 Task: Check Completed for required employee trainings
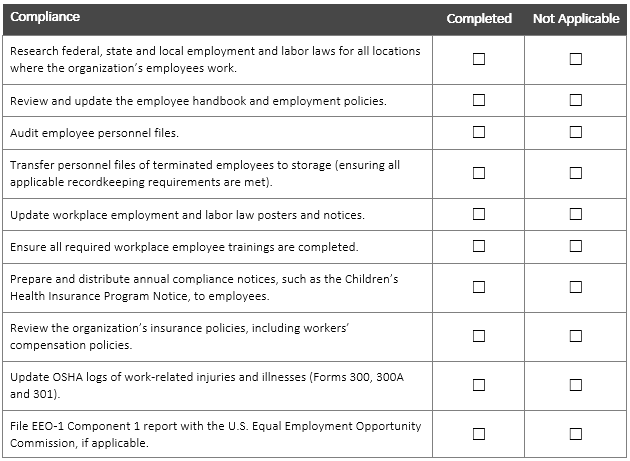click(x=479, y=246)
